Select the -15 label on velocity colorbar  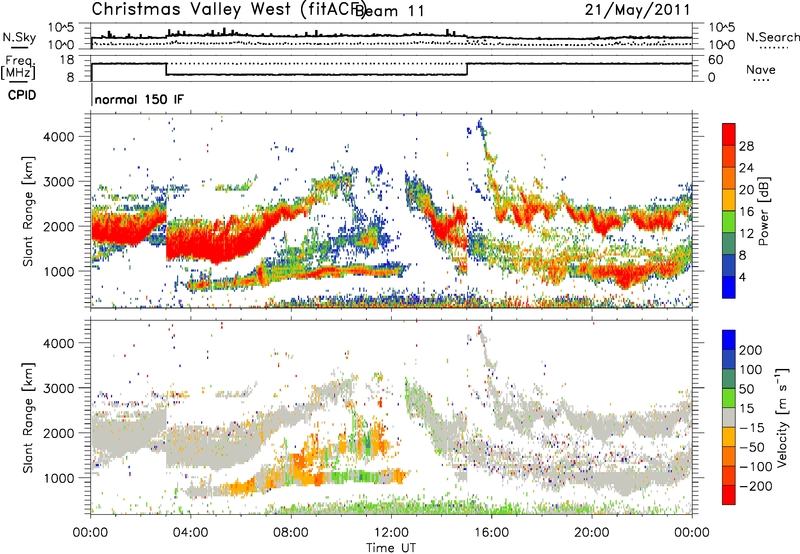coord(752,428)
